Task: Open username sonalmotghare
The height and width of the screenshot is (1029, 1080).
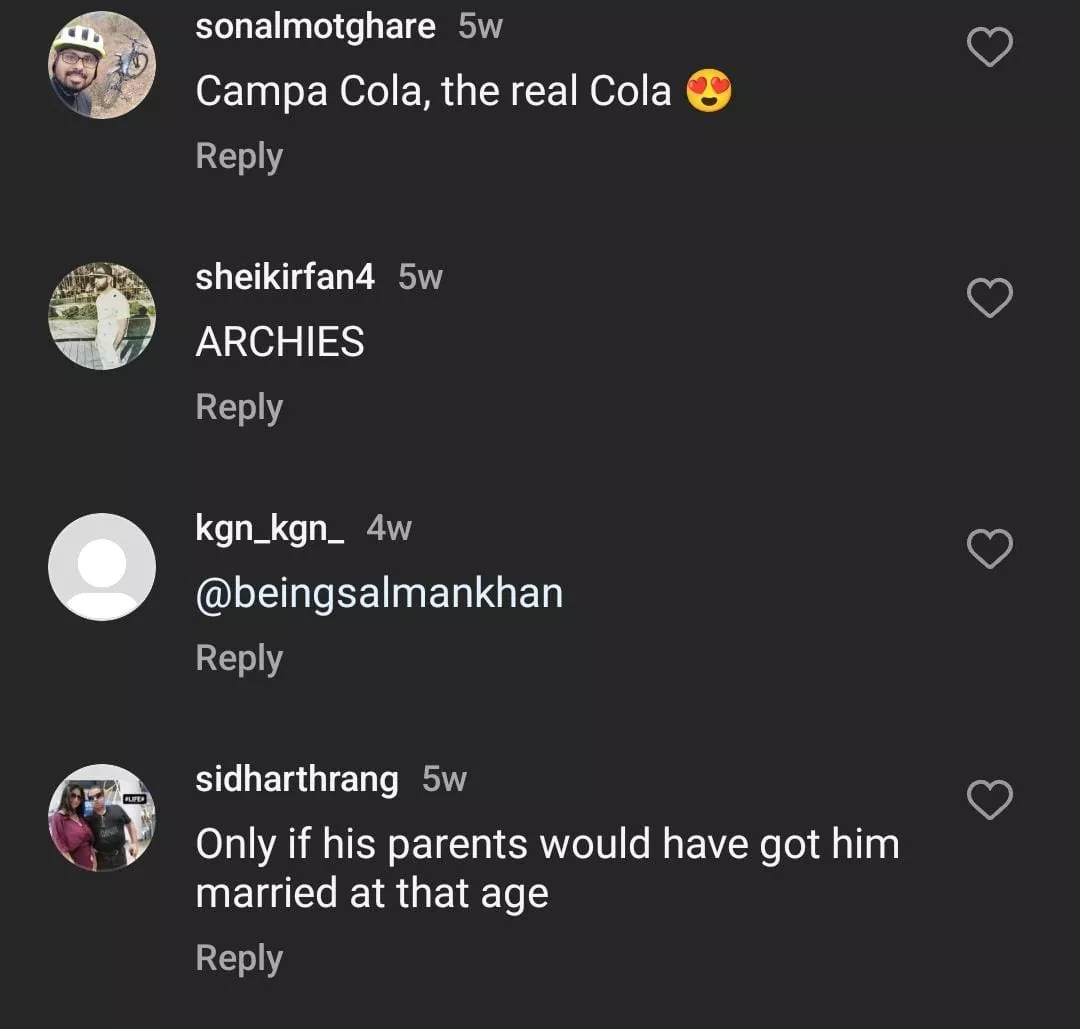Action: (315, 27)
